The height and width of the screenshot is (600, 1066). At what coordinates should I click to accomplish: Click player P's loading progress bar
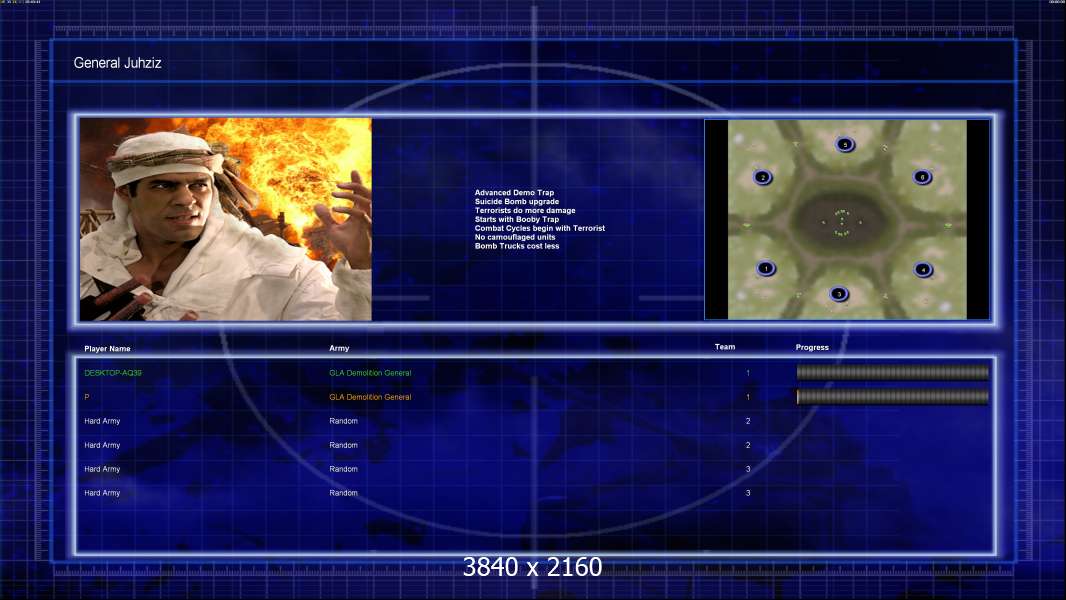[x=893, y=397]
